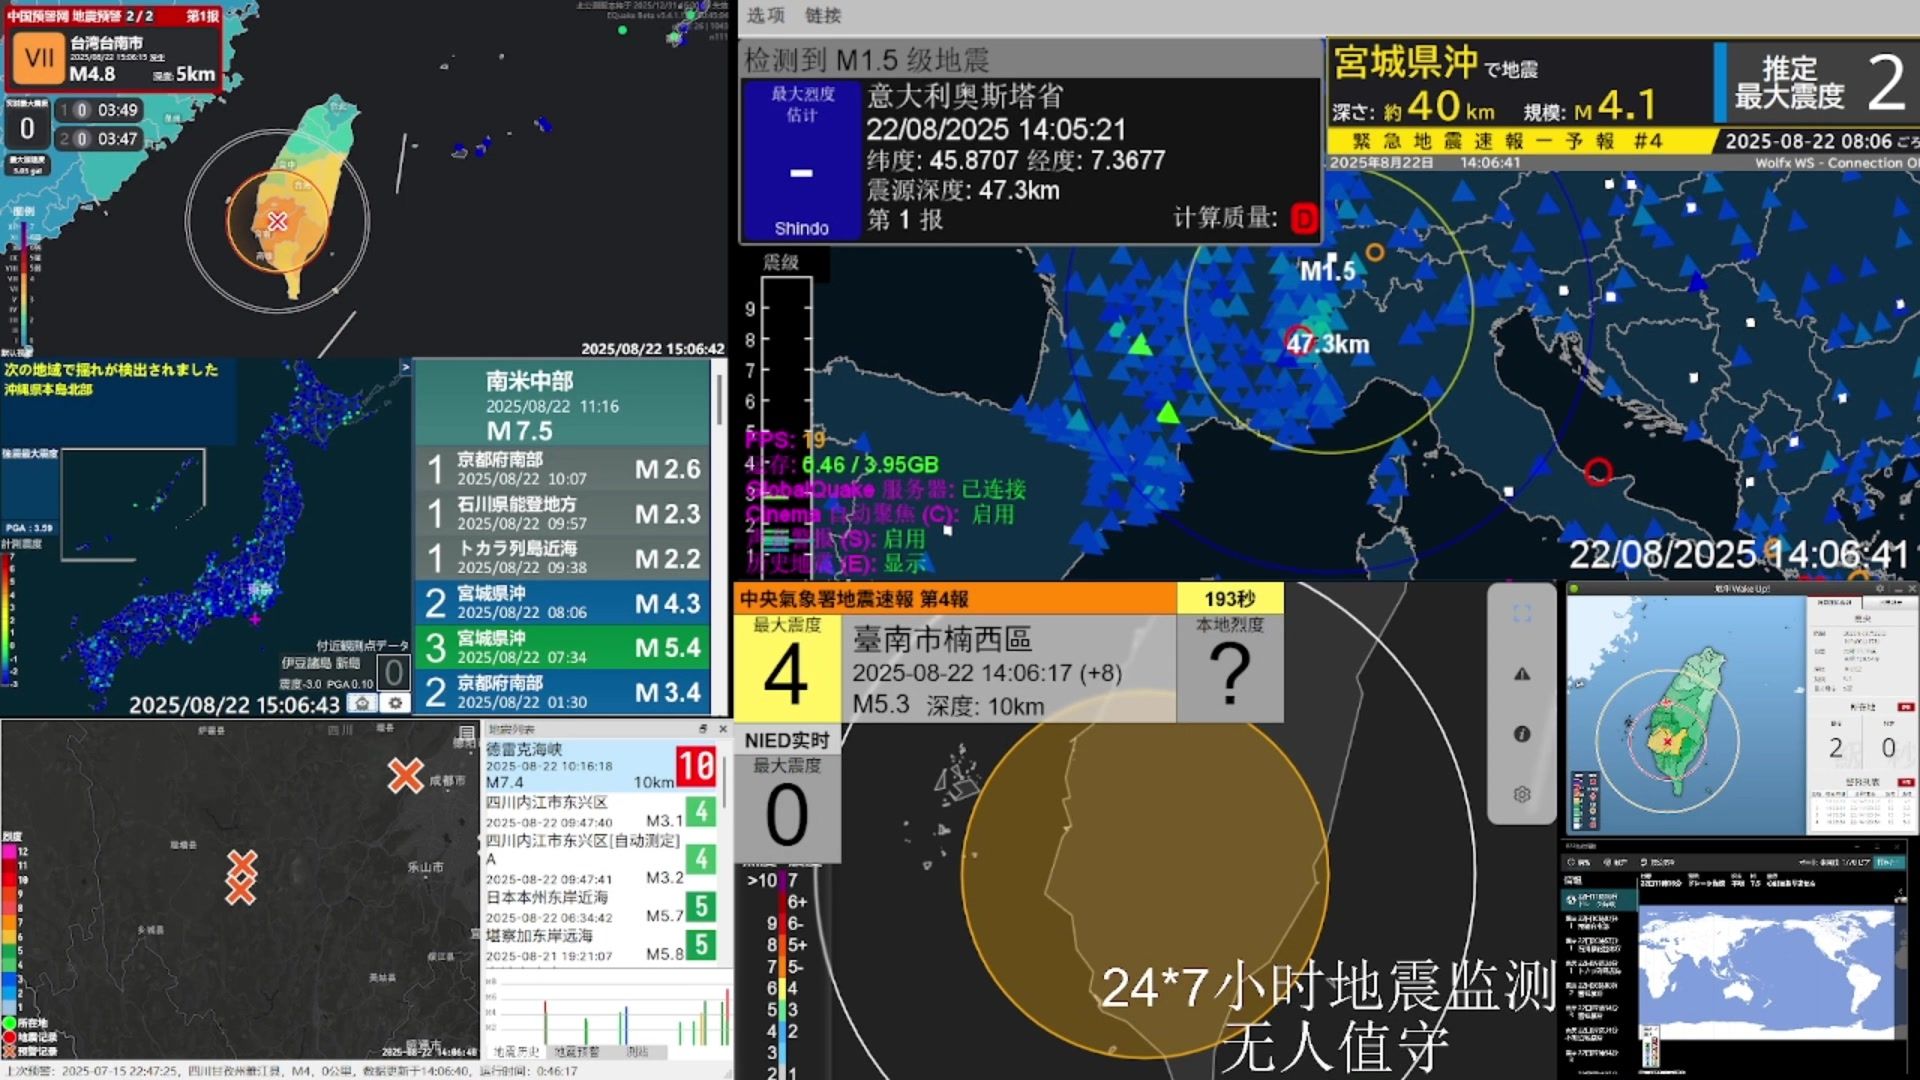This screenshot has height=1080, width=1920.
Task: Click the orange X marker near 成都市
Action: pyautogui.click(x=405, y=775)
